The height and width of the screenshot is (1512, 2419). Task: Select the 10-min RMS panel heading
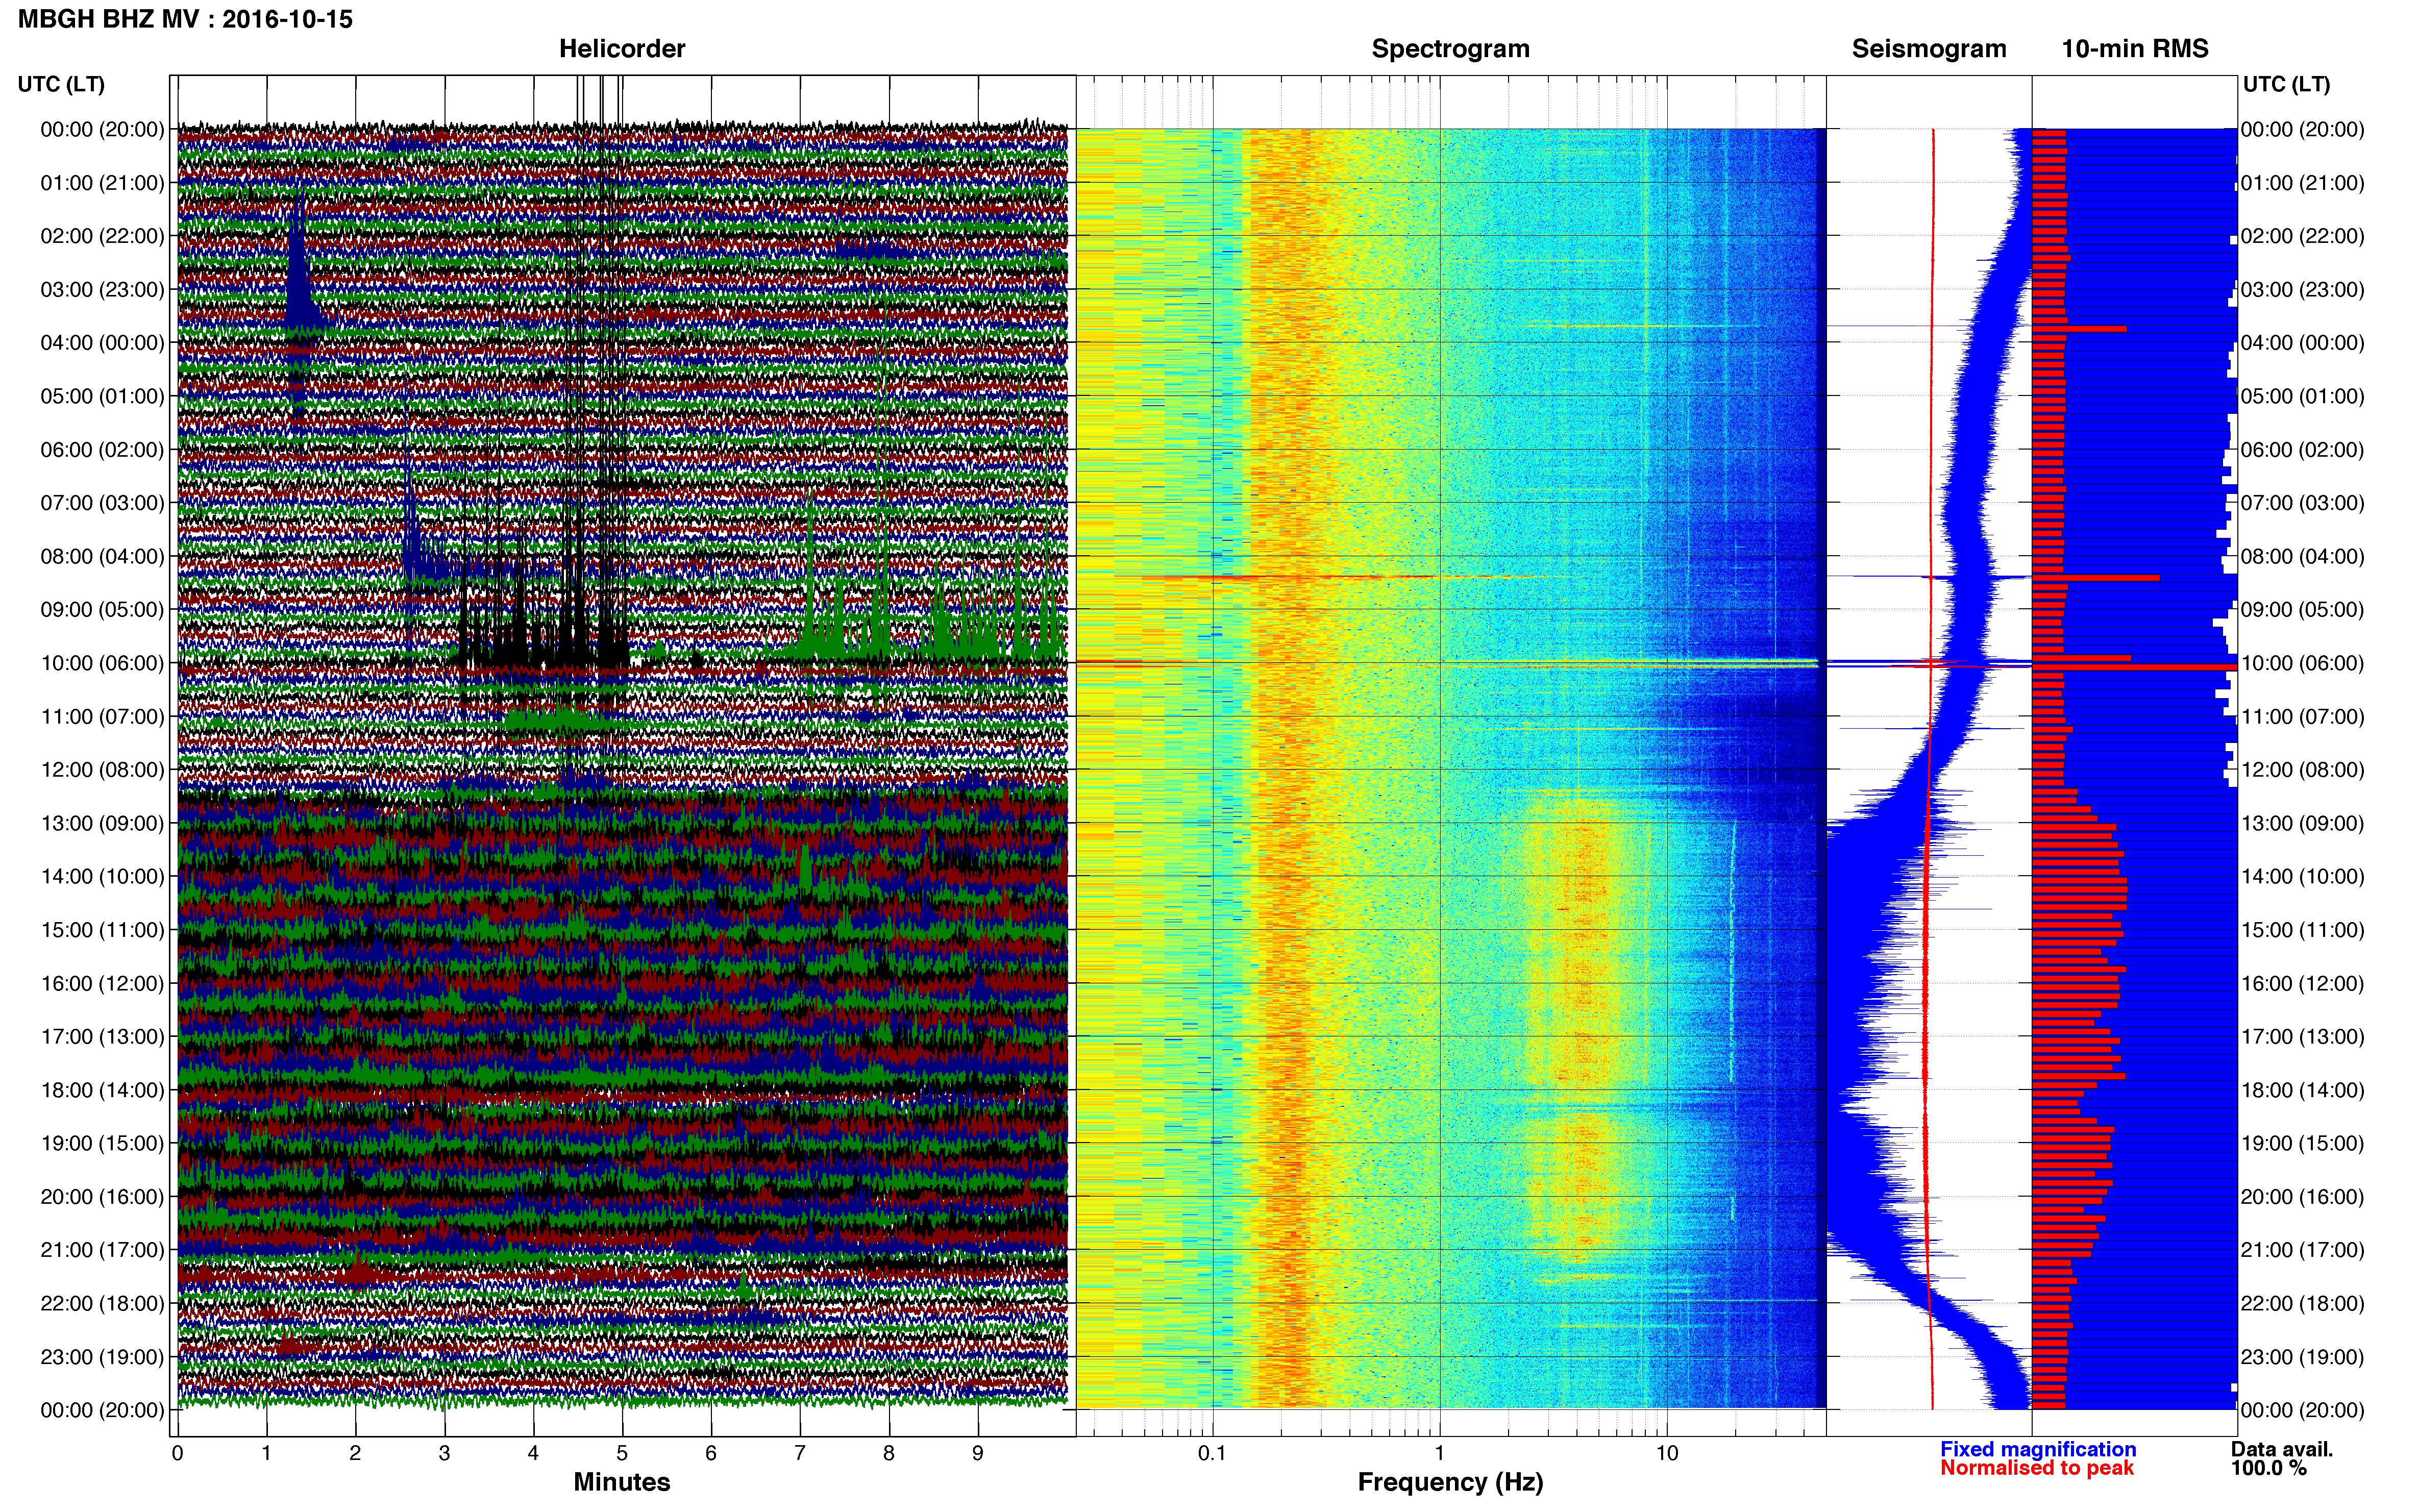click(x=2135, y=49)
